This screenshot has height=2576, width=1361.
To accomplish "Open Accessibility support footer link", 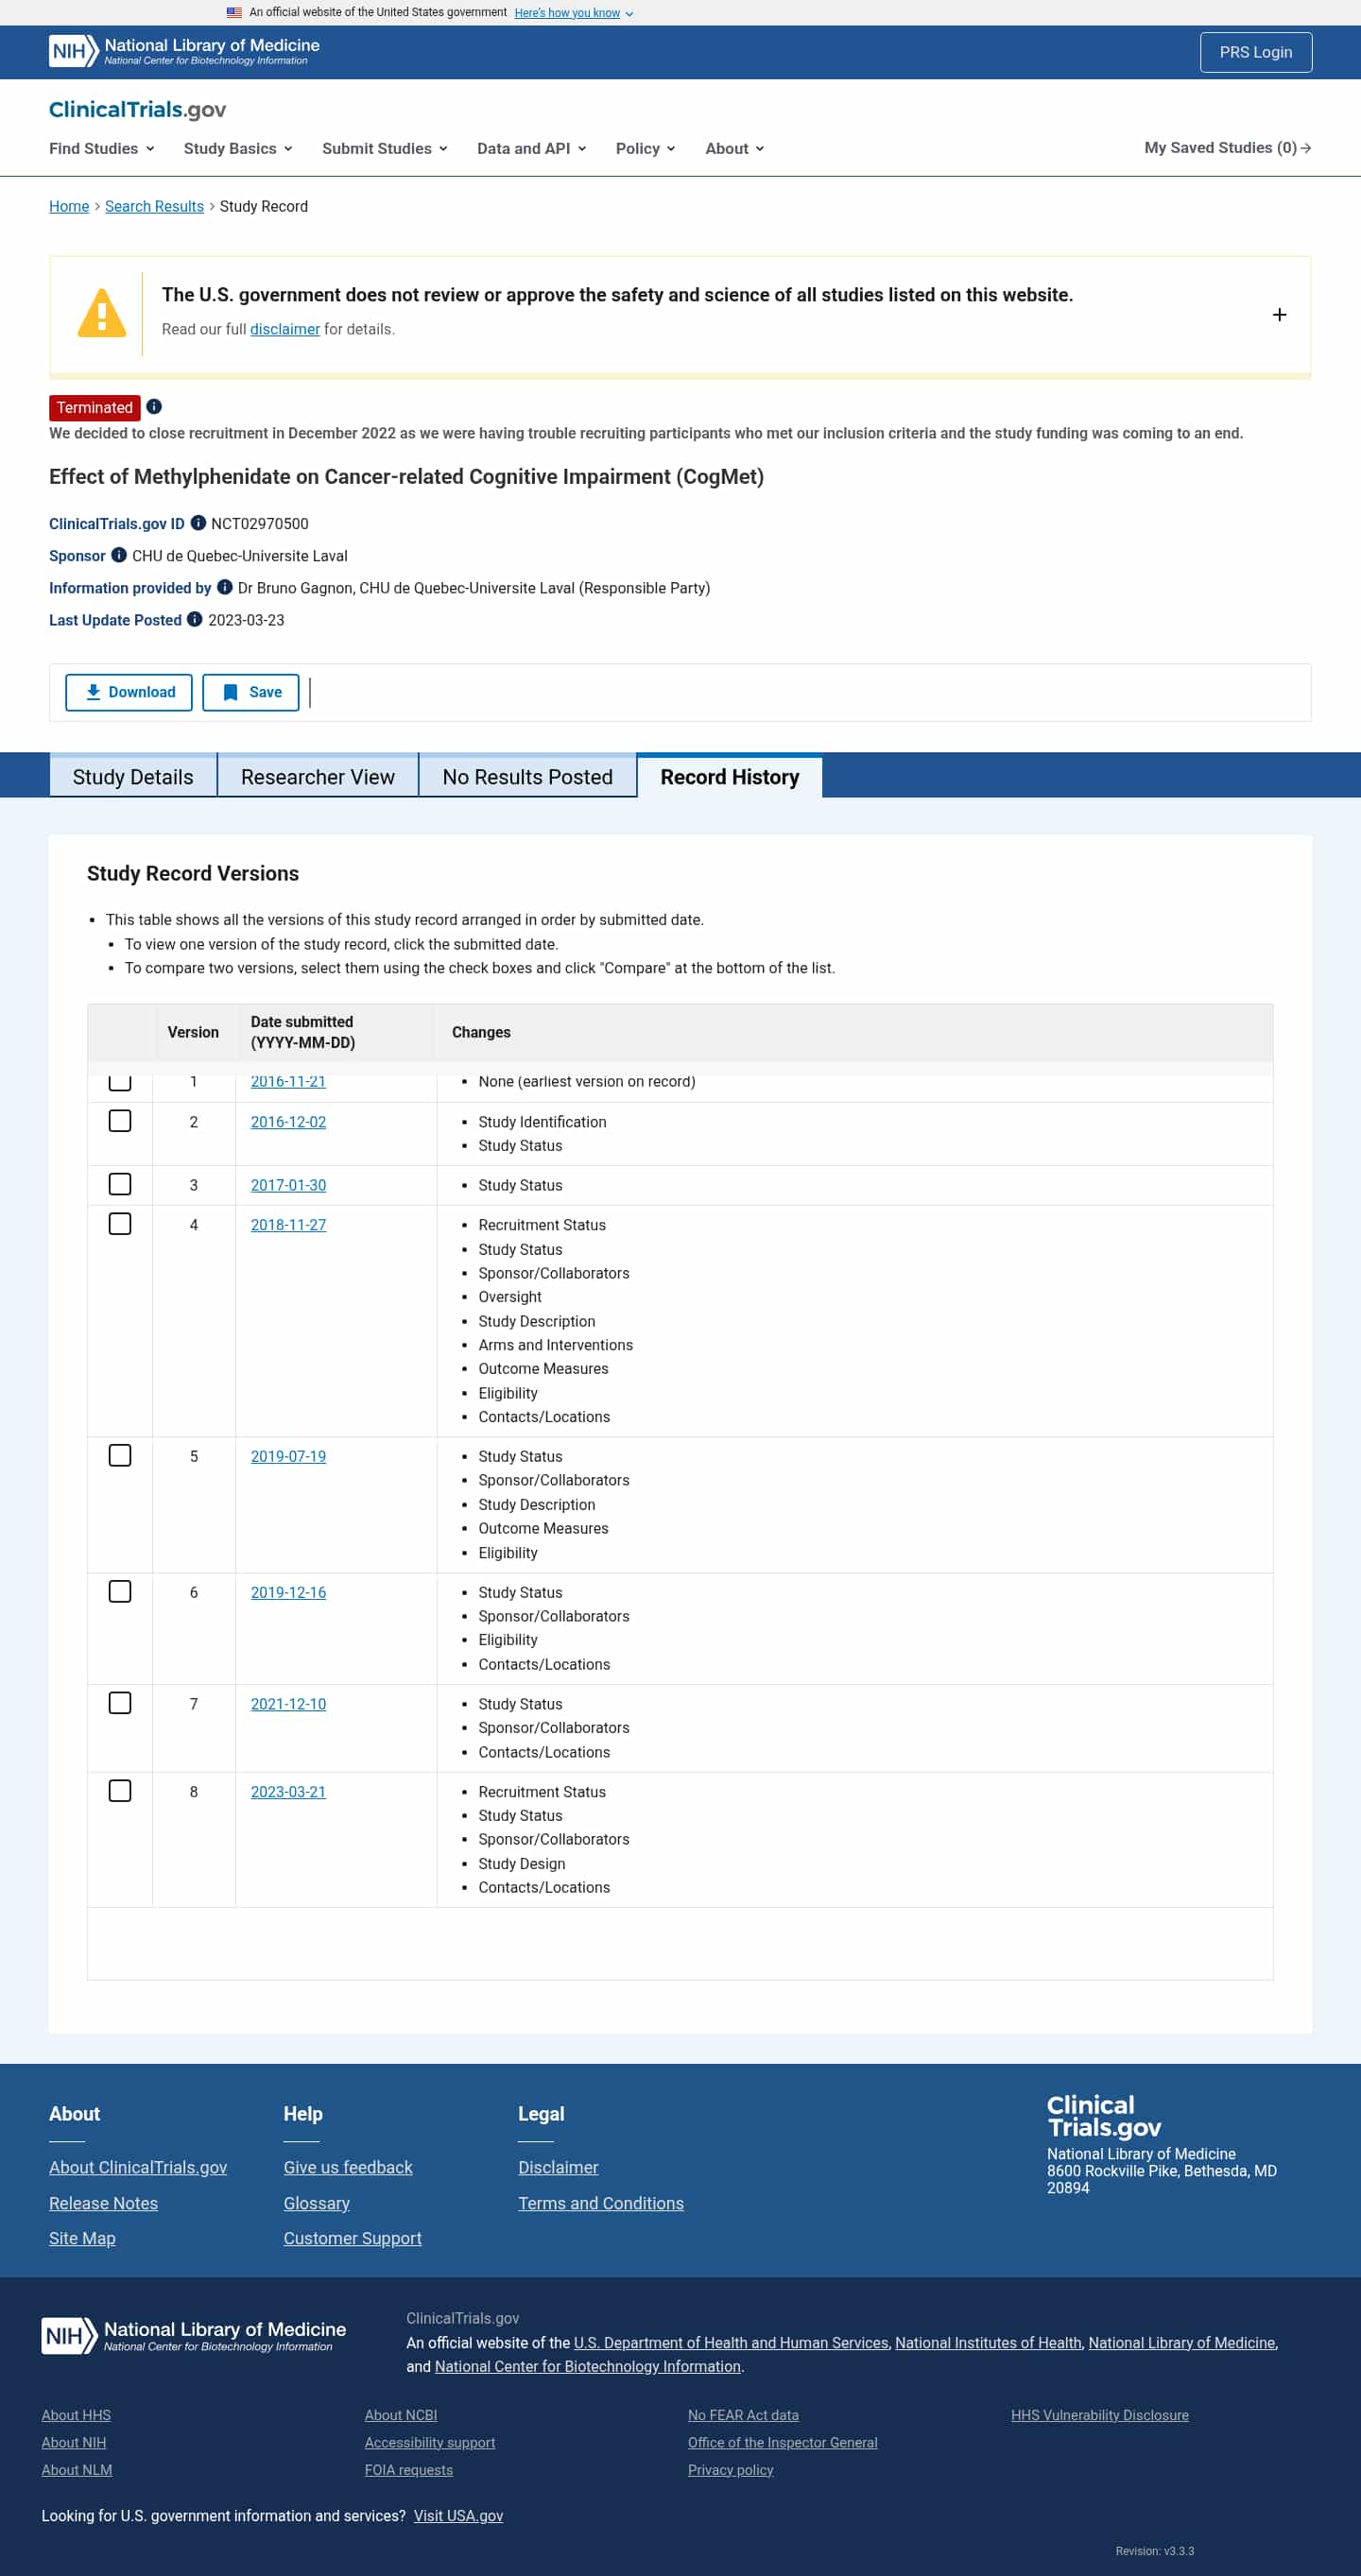I will 430,2442.
